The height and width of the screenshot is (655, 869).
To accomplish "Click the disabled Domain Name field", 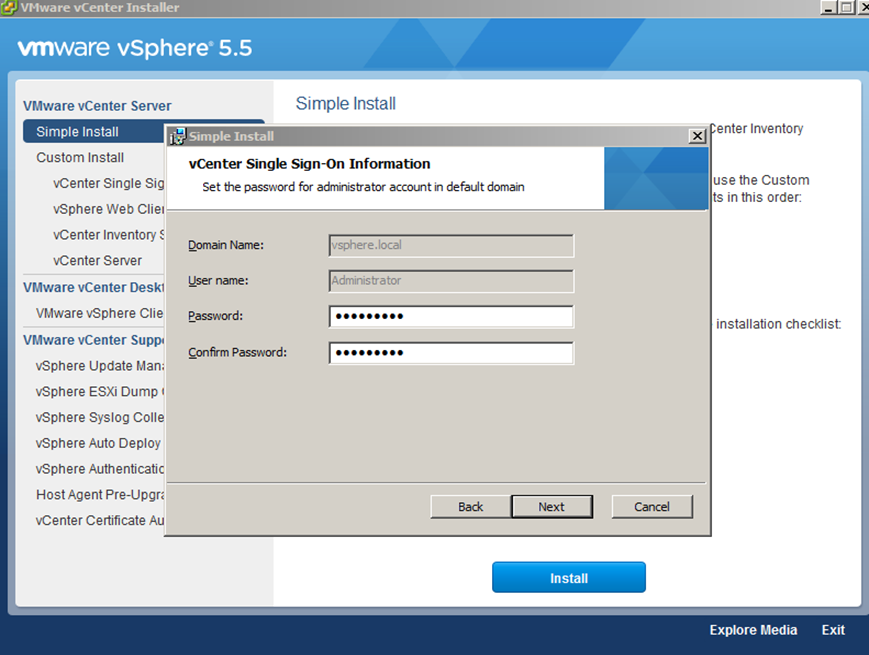I will (451, 245).
